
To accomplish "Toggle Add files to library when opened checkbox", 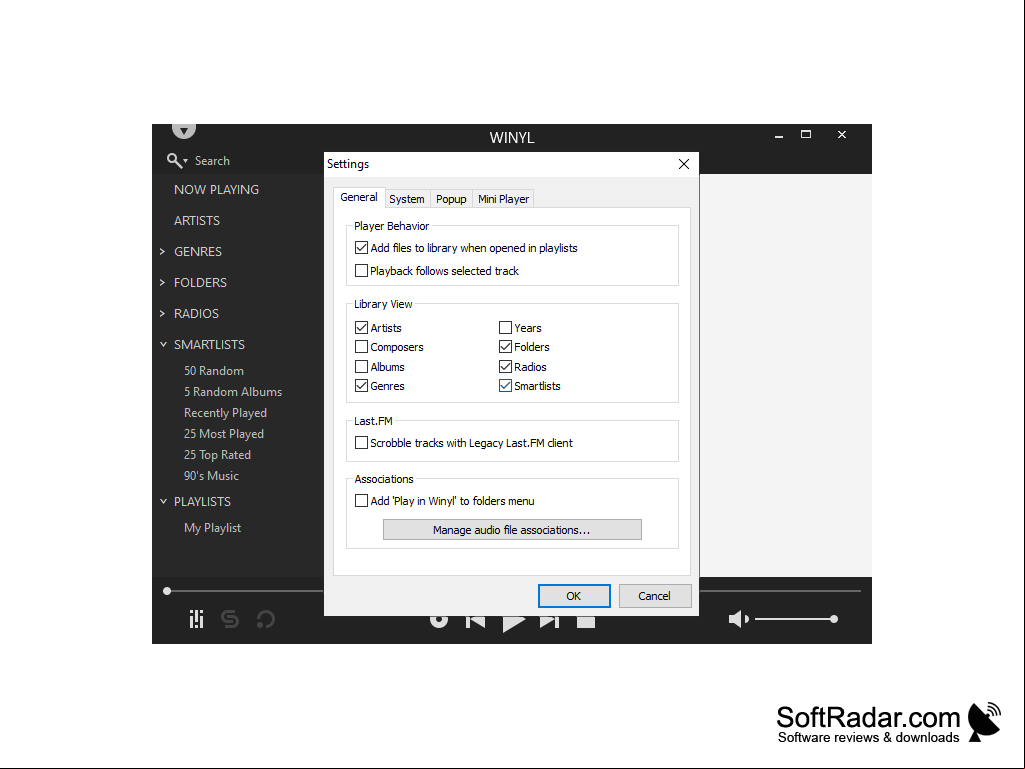I will click(x=361, y=248).
